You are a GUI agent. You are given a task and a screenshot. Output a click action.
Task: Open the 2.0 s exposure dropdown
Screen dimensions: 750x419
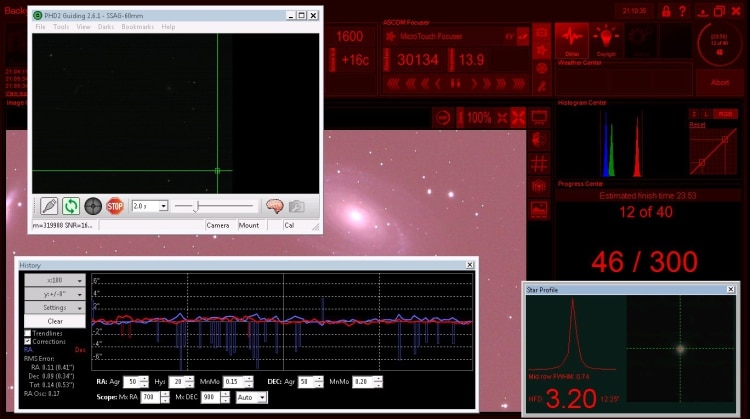pyautogui.click(x=163, y=206)
